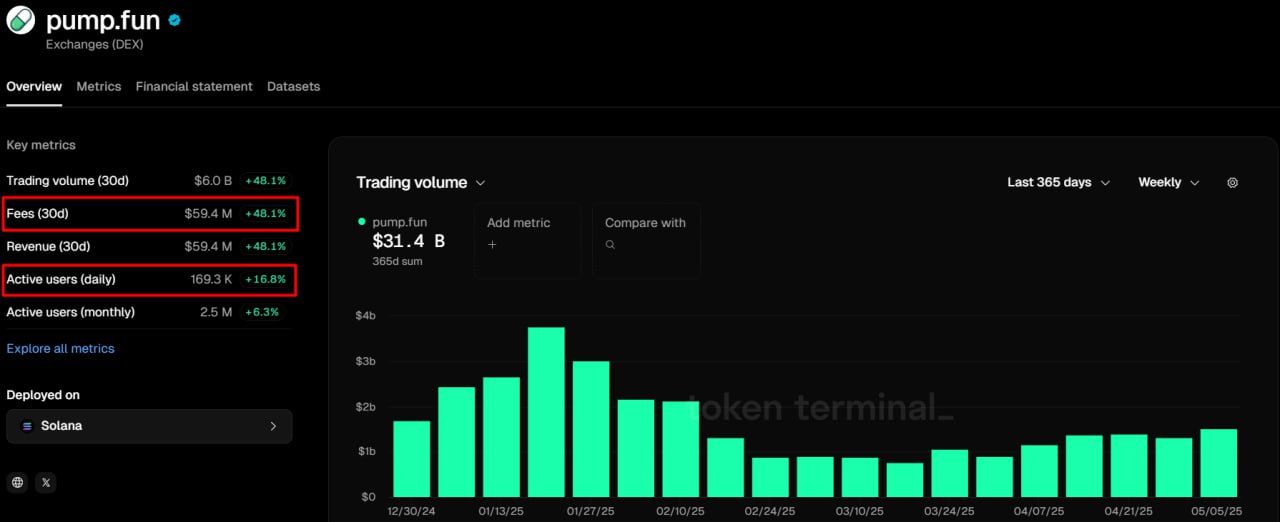This screenshot has width=1280, height=522.
Task: Open the Trading volume metric dropdown
Action: pyautogui.click(x=421, y=182)
